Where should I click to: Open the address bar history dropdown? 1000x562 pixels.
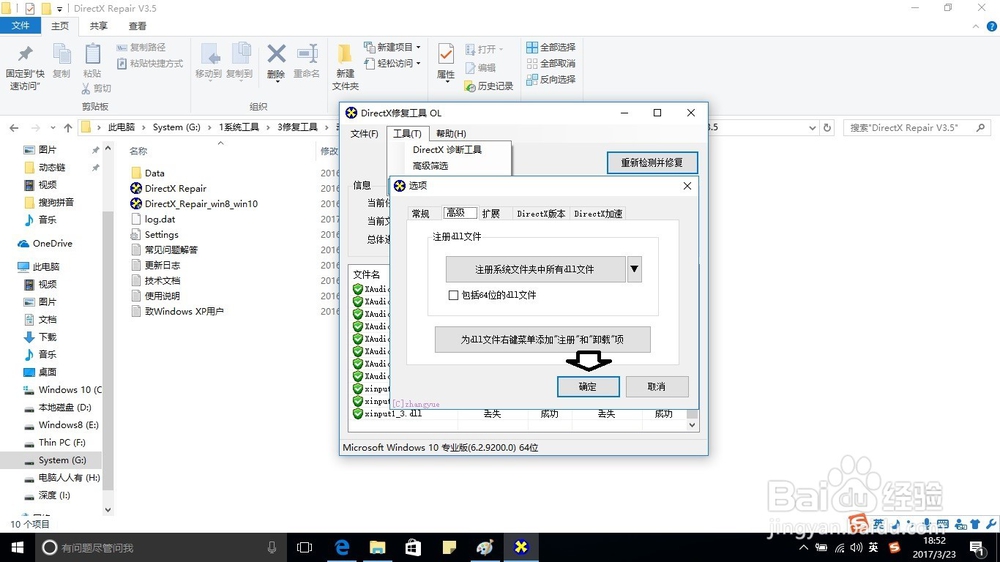[812, 128]
